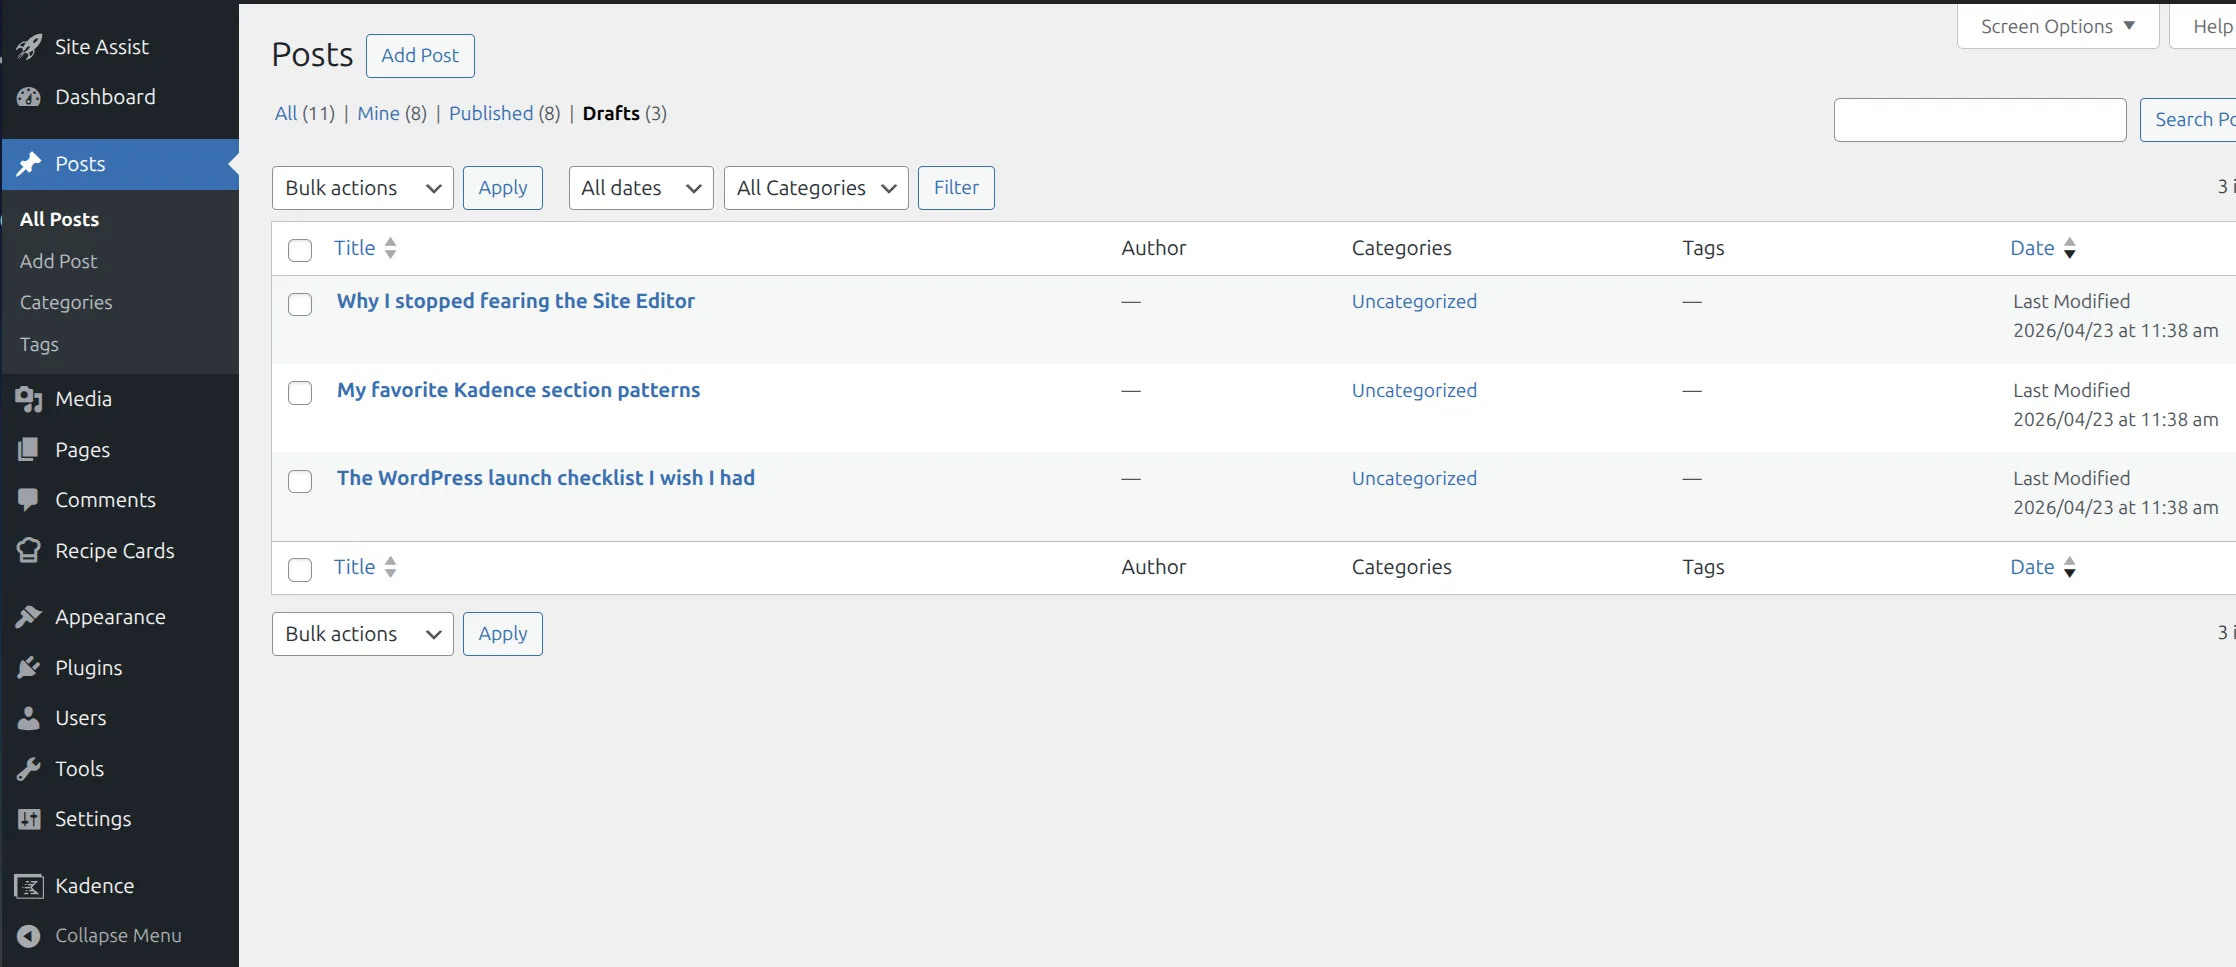Select the 'My favorite Kadence section patterns' checkbox

pos(300,393)
